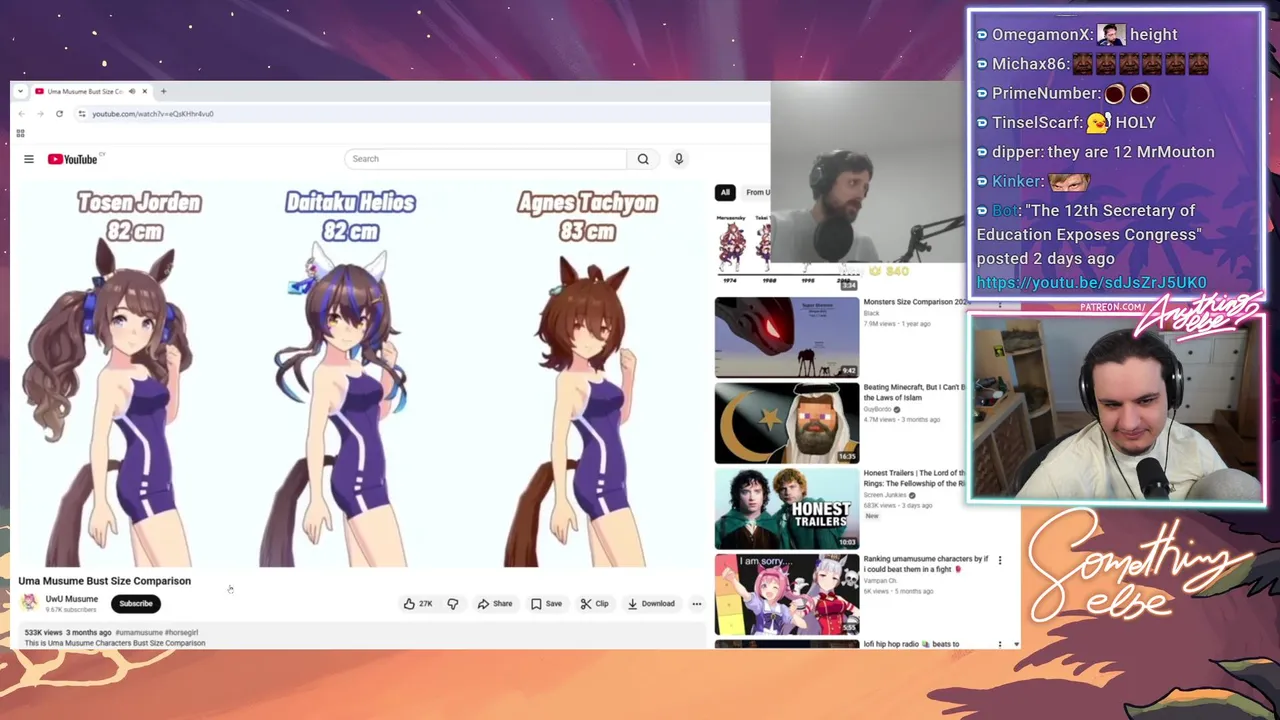
Task: Open the YouTube hamburger guide menu
Action: [29, 159]
